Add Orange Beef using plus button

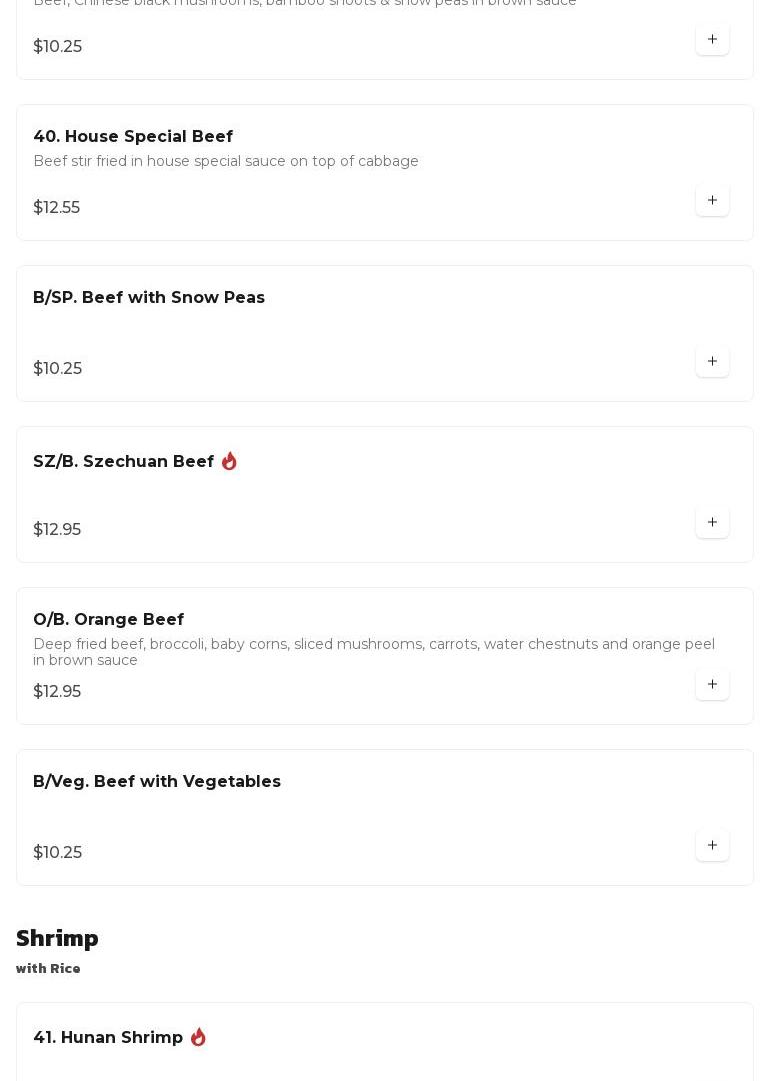click(712, 684)
